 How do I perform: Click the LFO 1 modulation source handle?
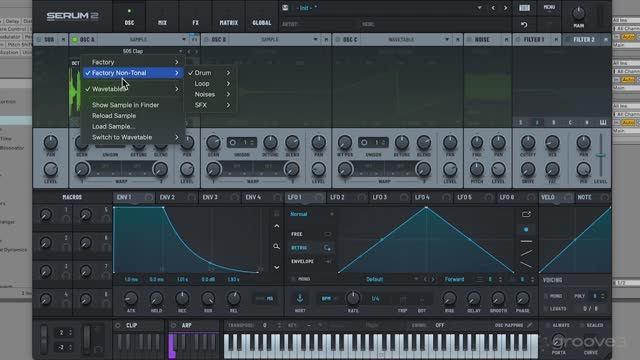(x=319, y=198)
